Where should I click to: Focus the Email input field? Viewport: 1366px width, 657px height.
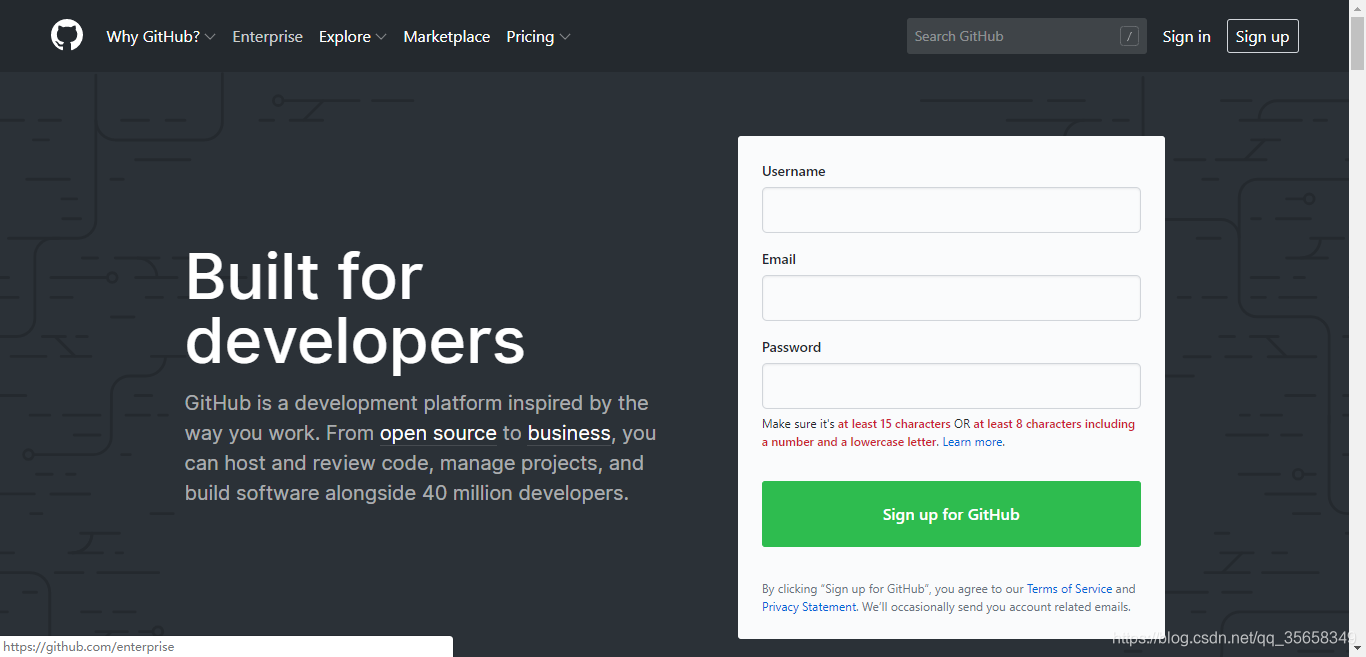coord(951,298)
